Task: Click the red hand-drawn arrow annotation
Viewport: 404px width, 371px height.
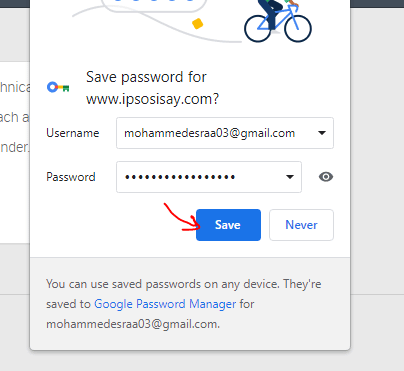Action: pyautogui.click(x=182, y=217)
